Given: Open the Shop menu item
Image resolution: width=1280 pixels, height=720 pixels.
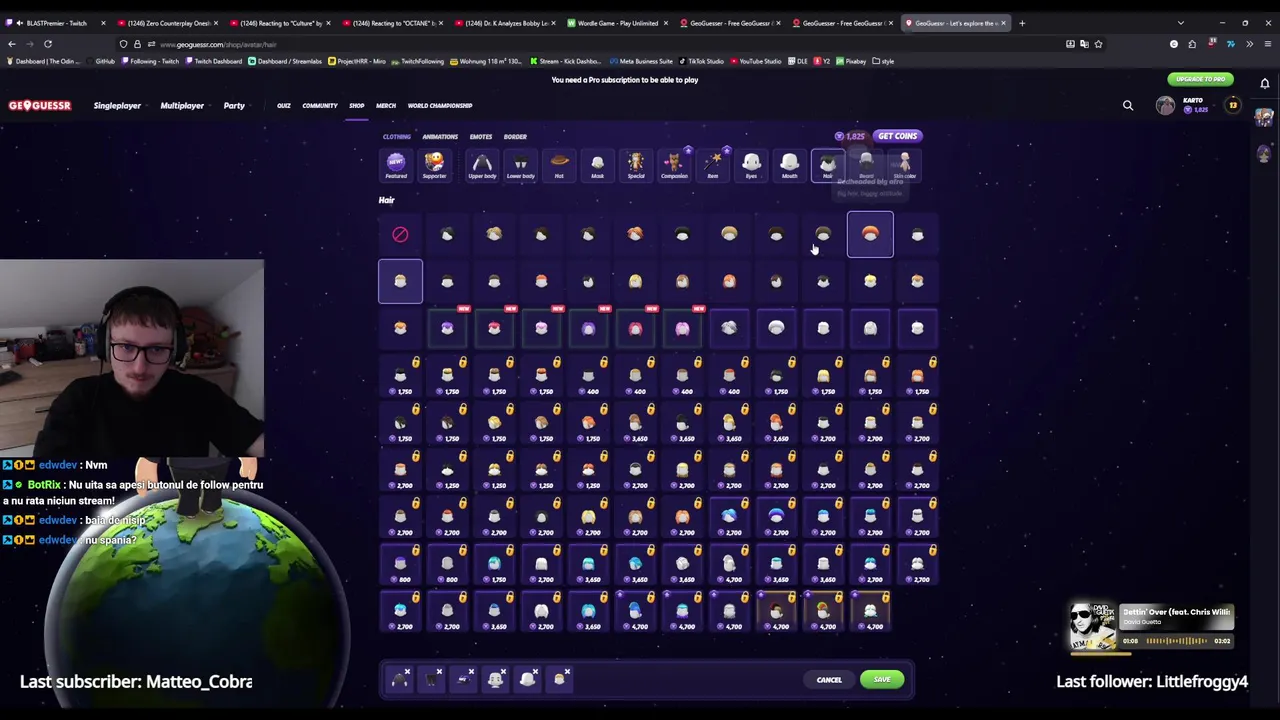Looking at the screenshot, I should (x=357, y=105).
